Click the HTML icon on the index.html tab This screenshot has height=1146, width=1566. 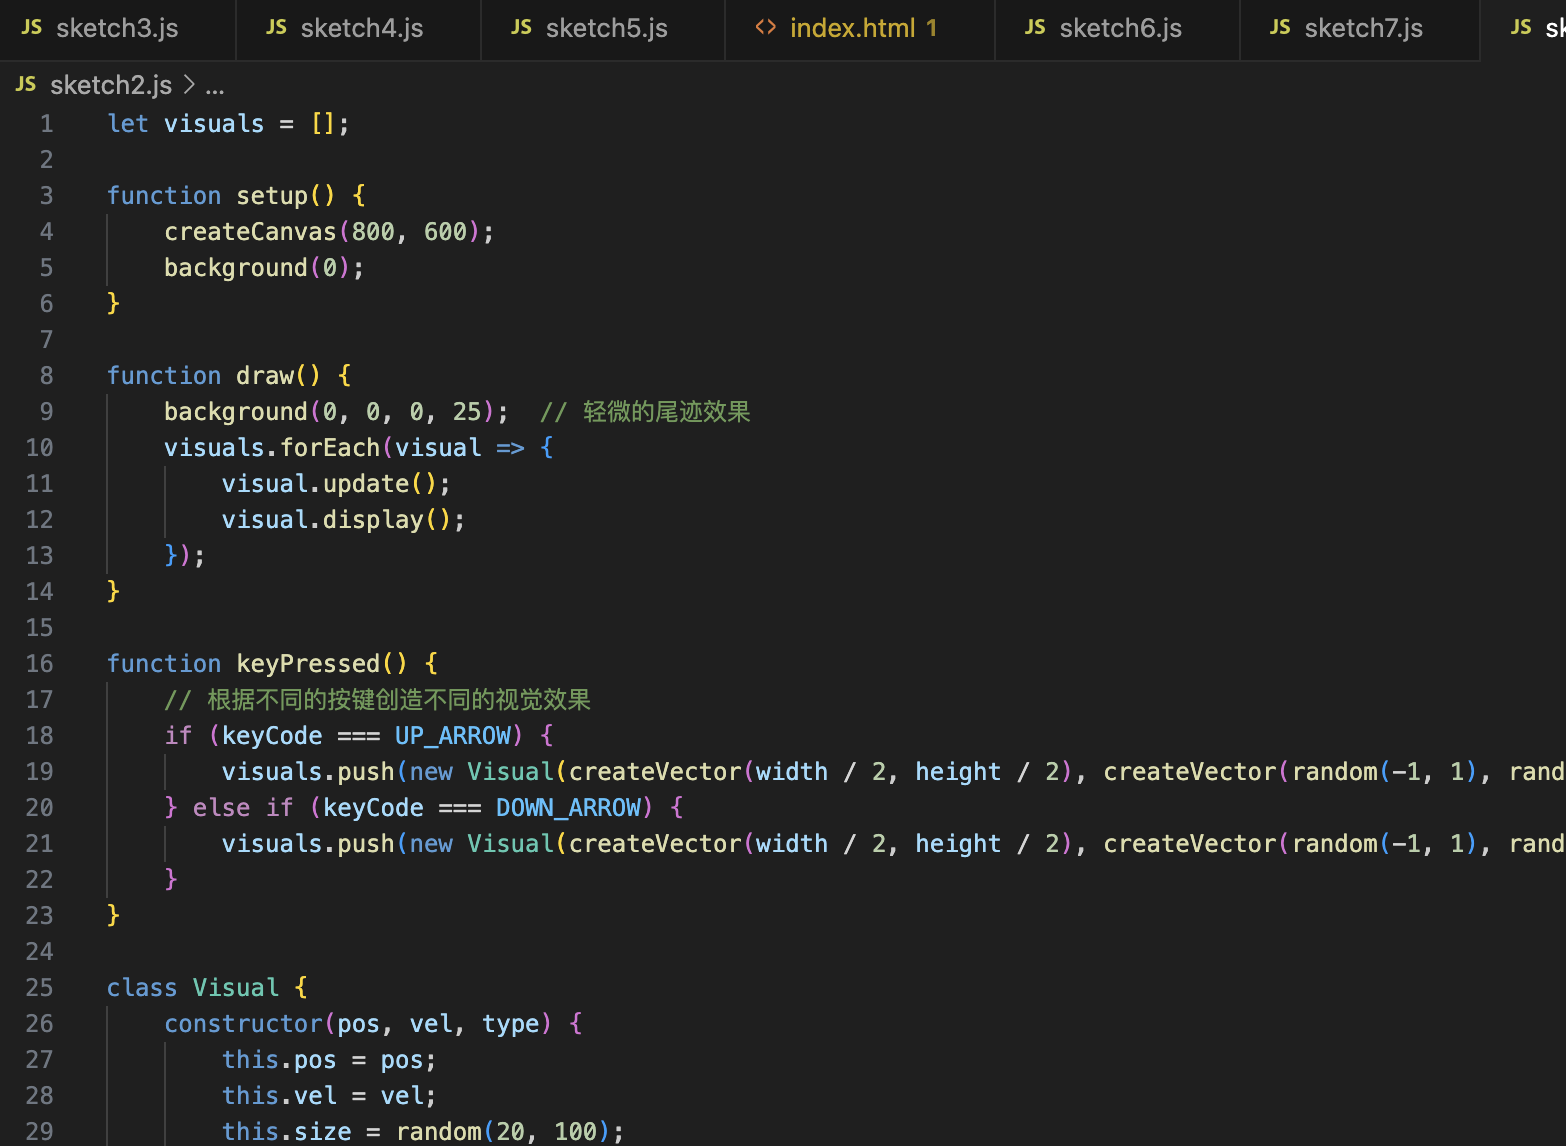click(765, 27)
